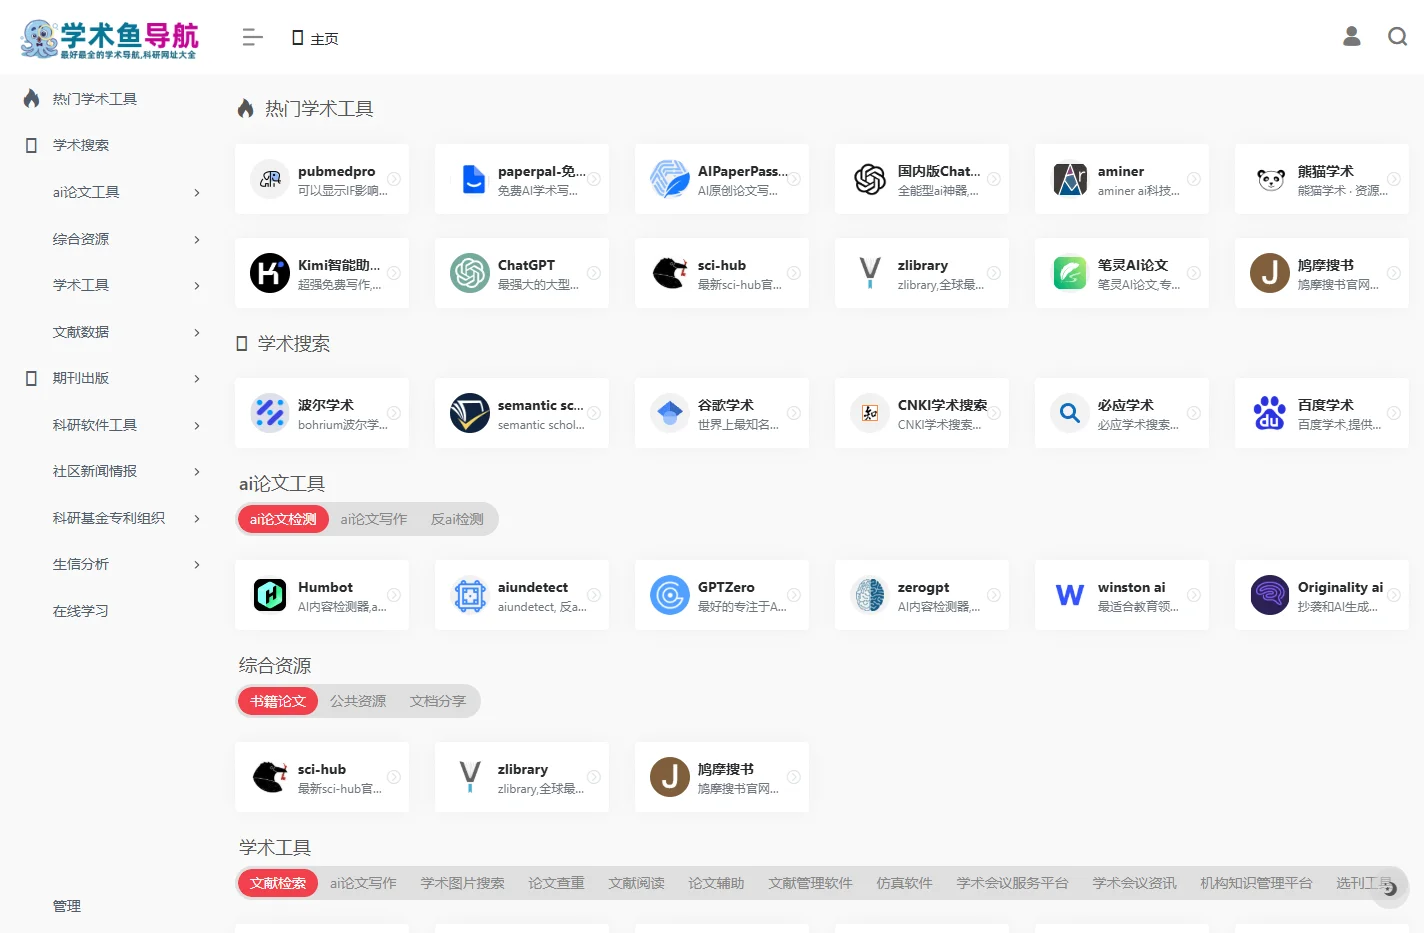Select the 文献检索 tab

[x=278, y=883]
